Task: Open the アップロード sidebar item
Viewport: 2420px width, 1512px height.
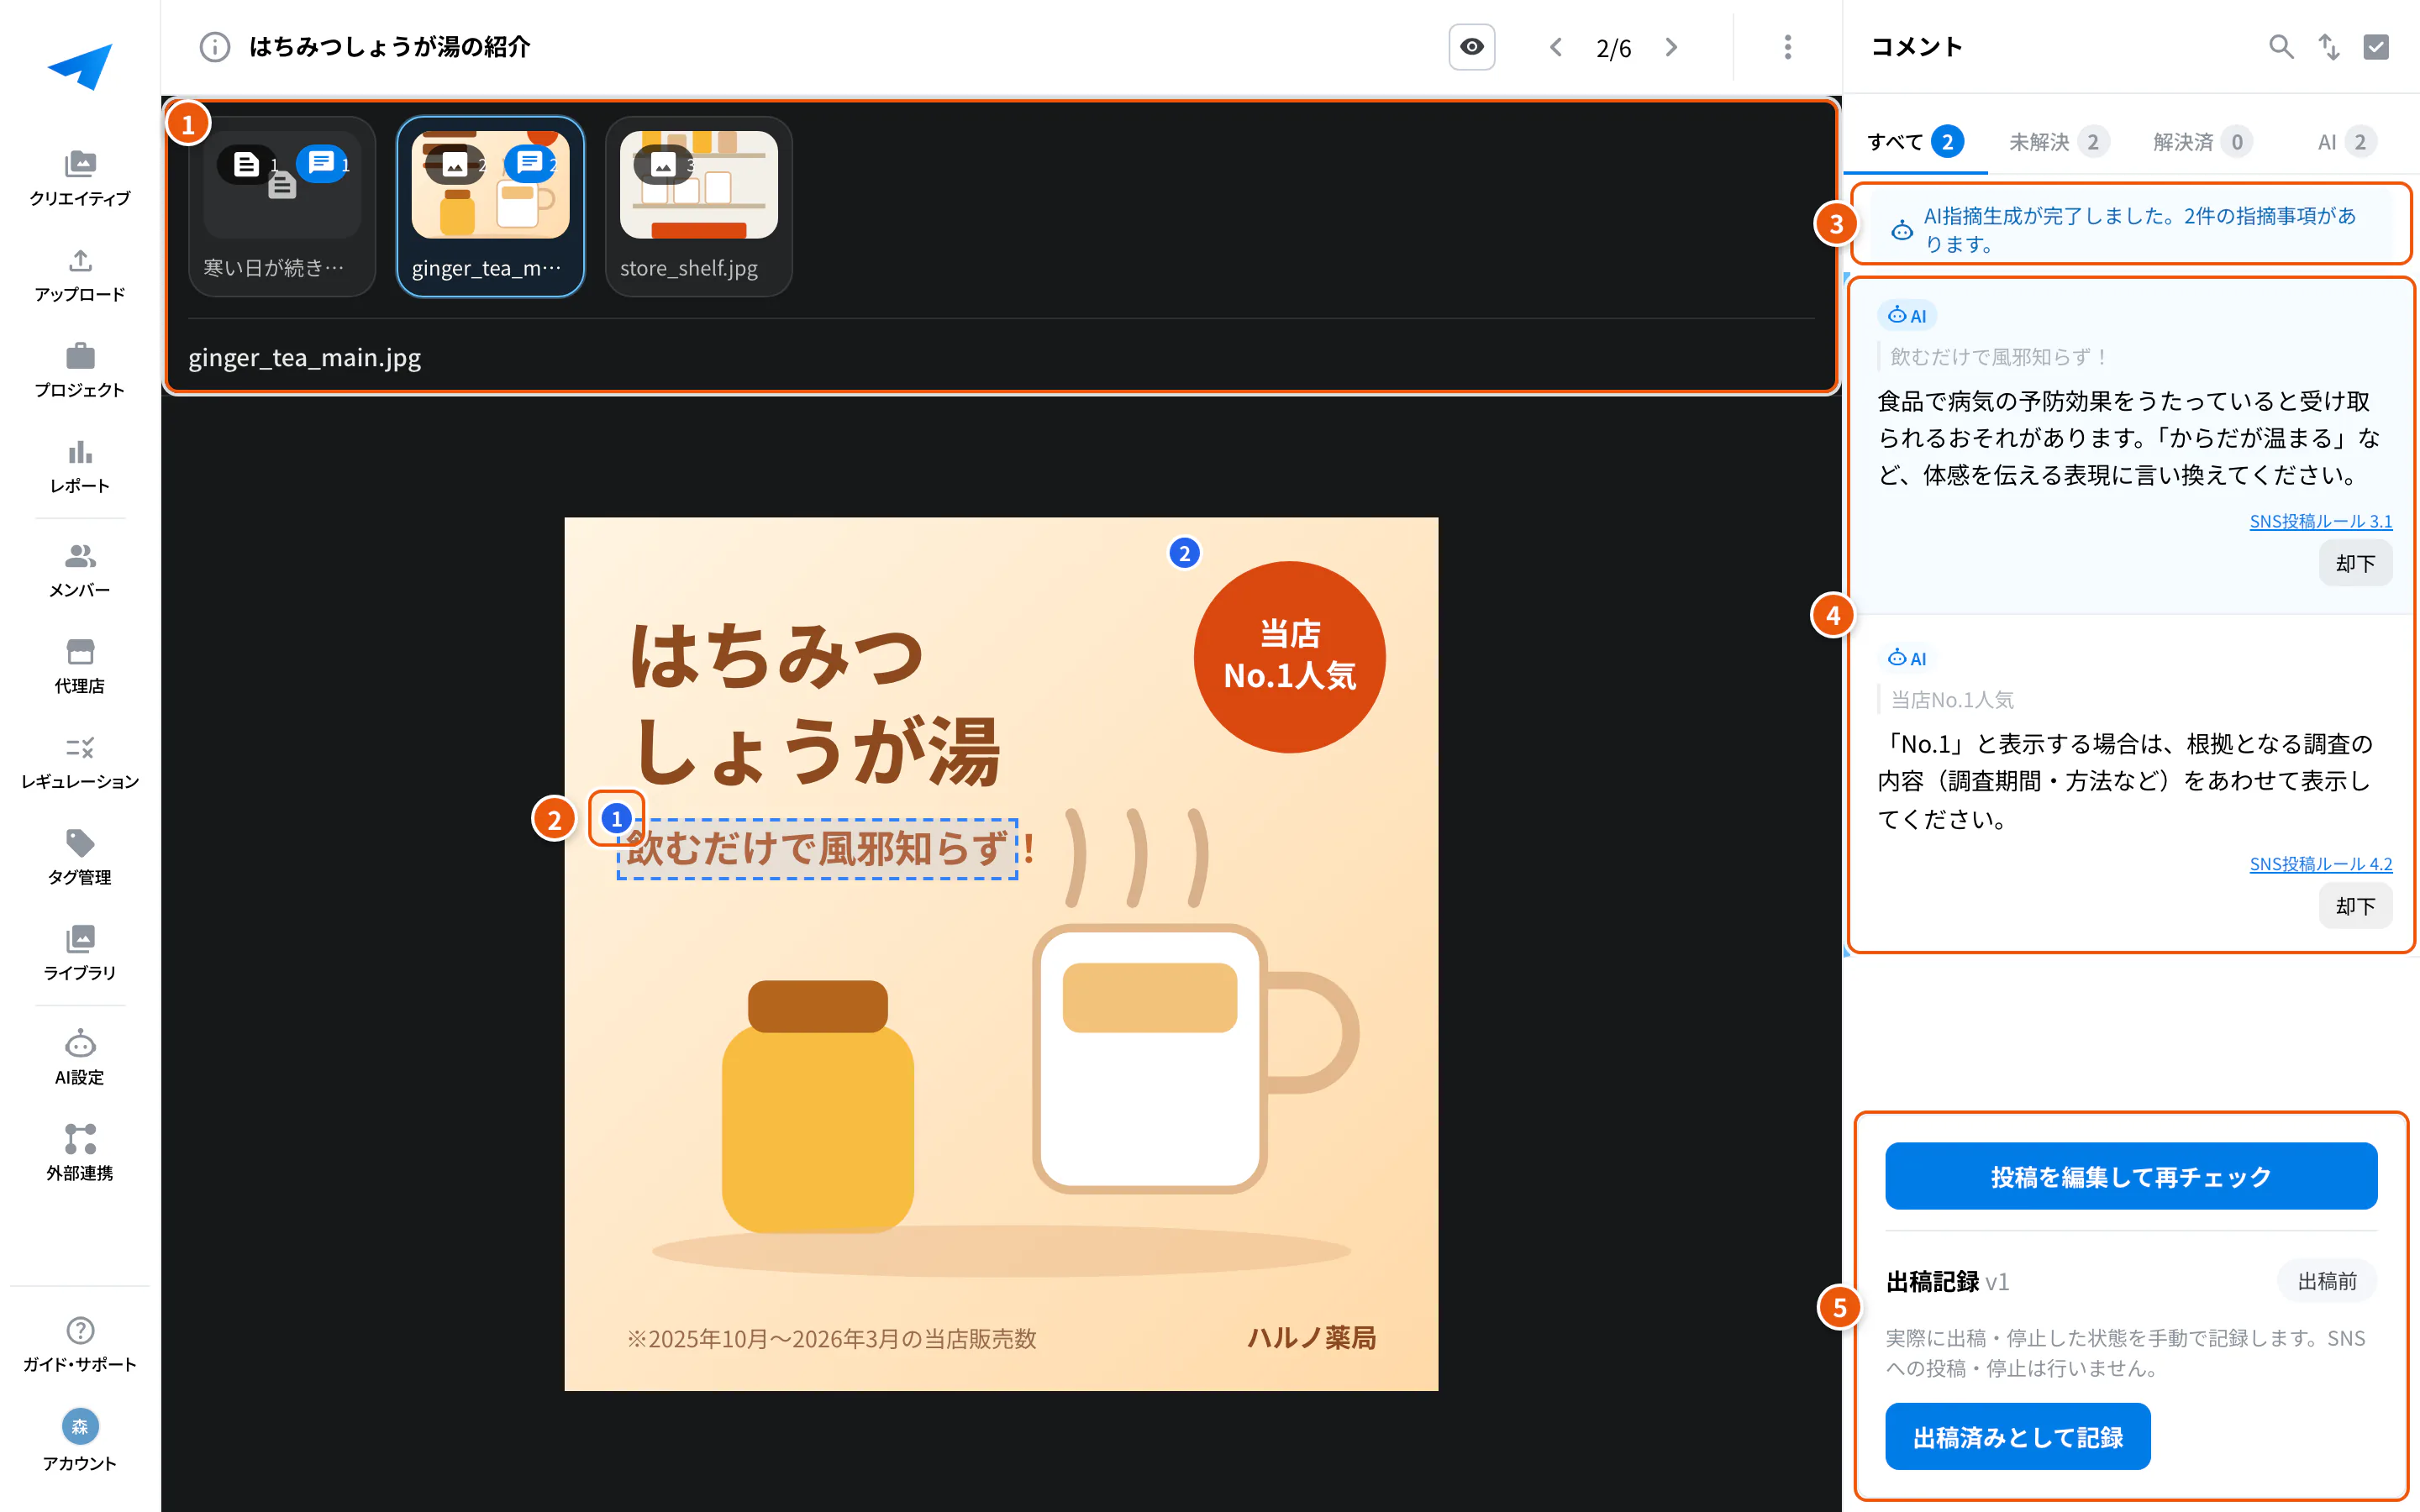Action: tap(80, 275)
